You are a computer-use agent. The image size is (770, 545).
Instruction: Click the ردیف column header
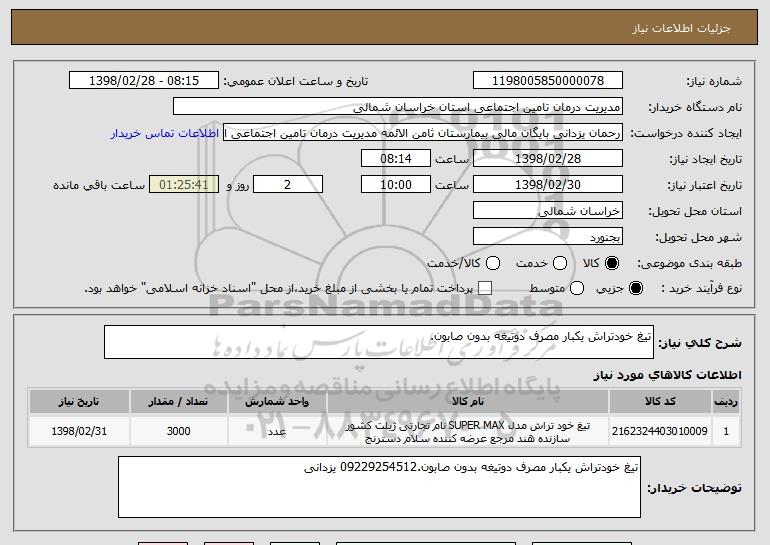(726, 402)
